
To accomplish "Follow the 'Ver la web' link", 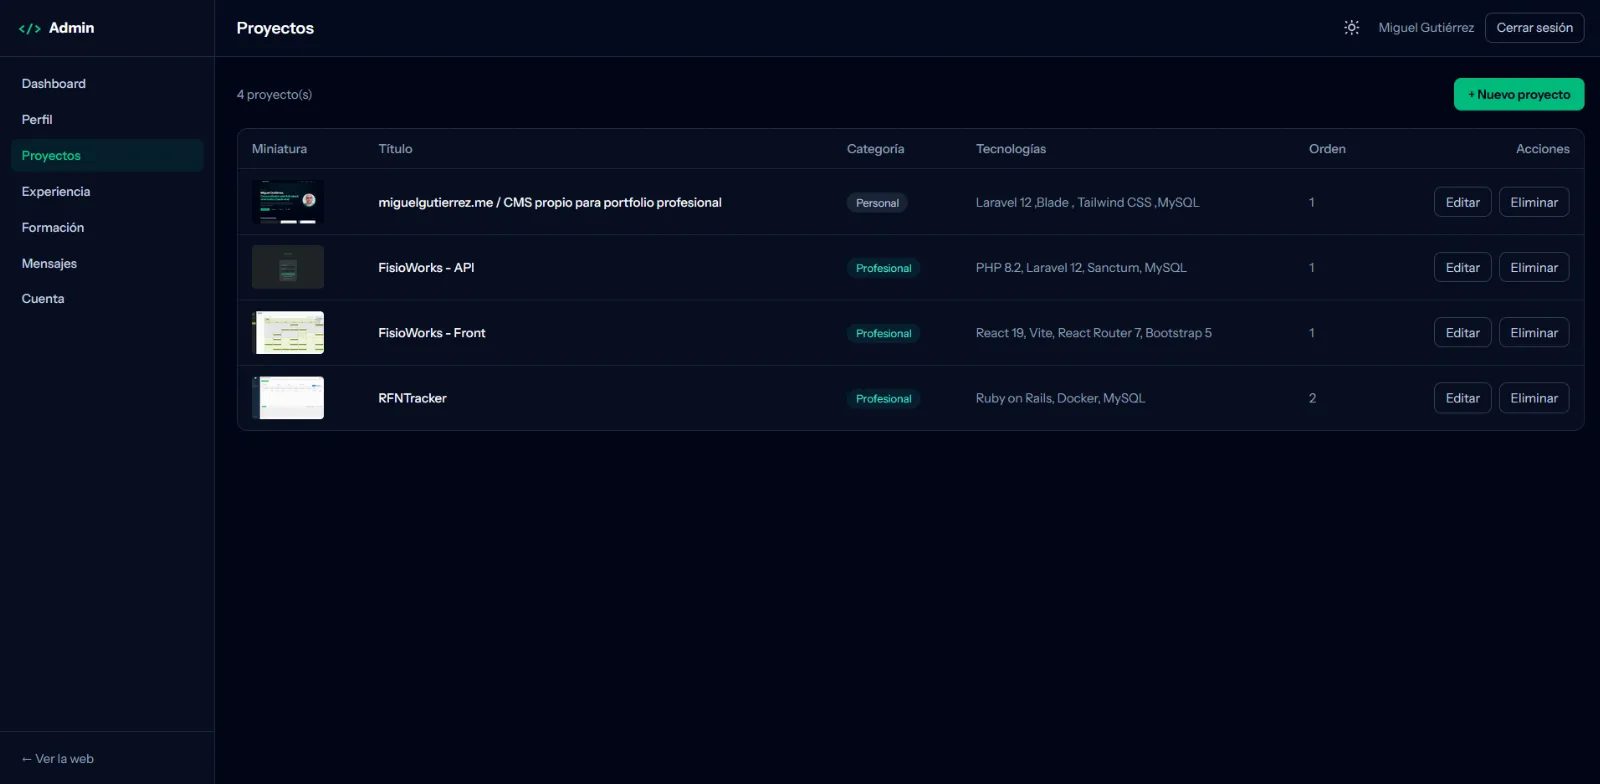I will (x=58, y=759).
